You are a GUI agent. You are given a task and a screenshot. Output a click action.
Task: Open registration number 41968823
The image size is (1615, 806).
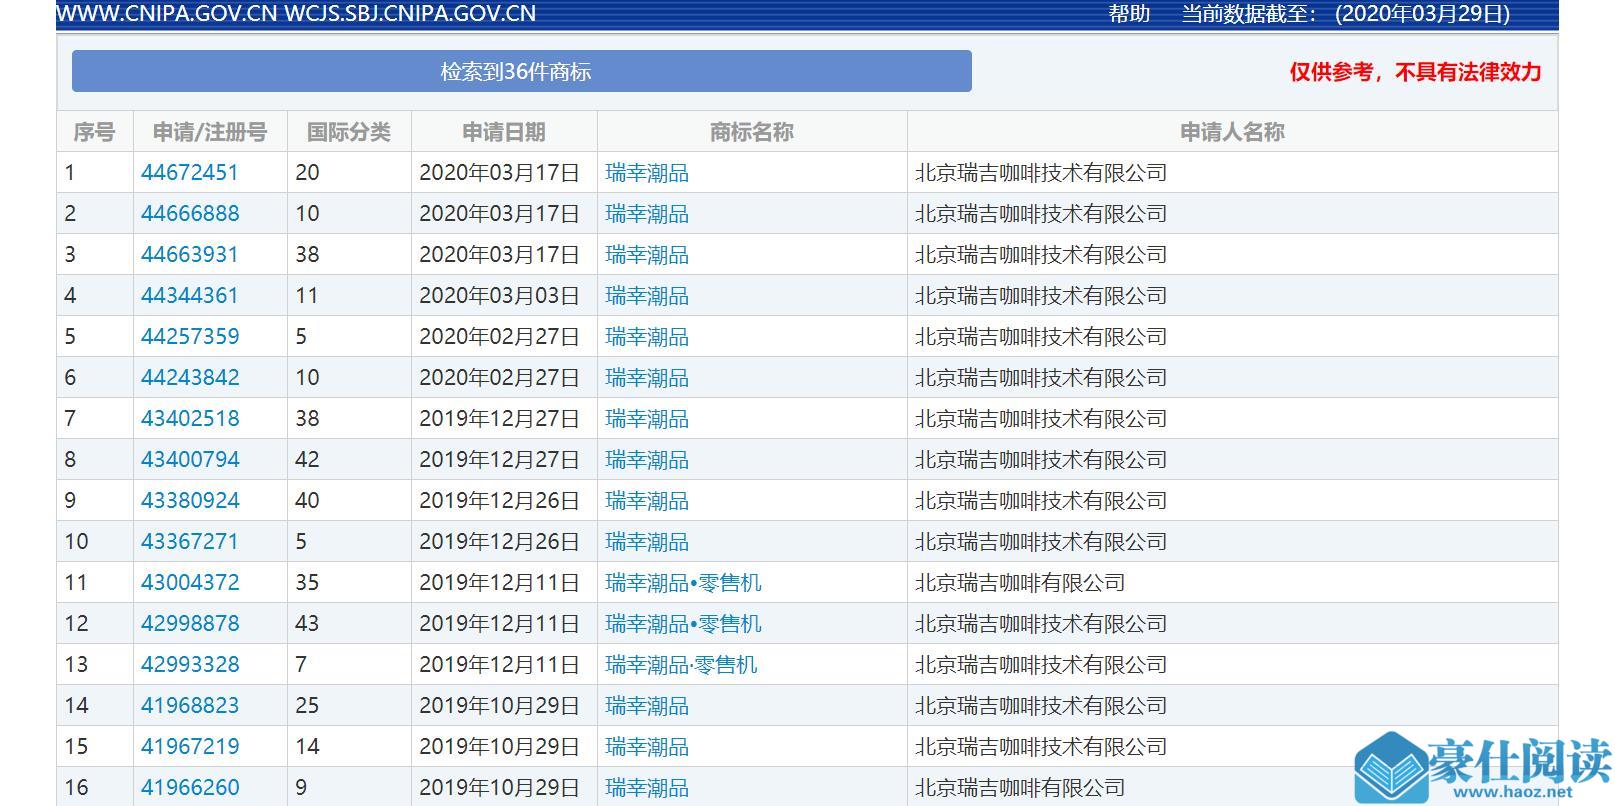[x=190, y=706]
